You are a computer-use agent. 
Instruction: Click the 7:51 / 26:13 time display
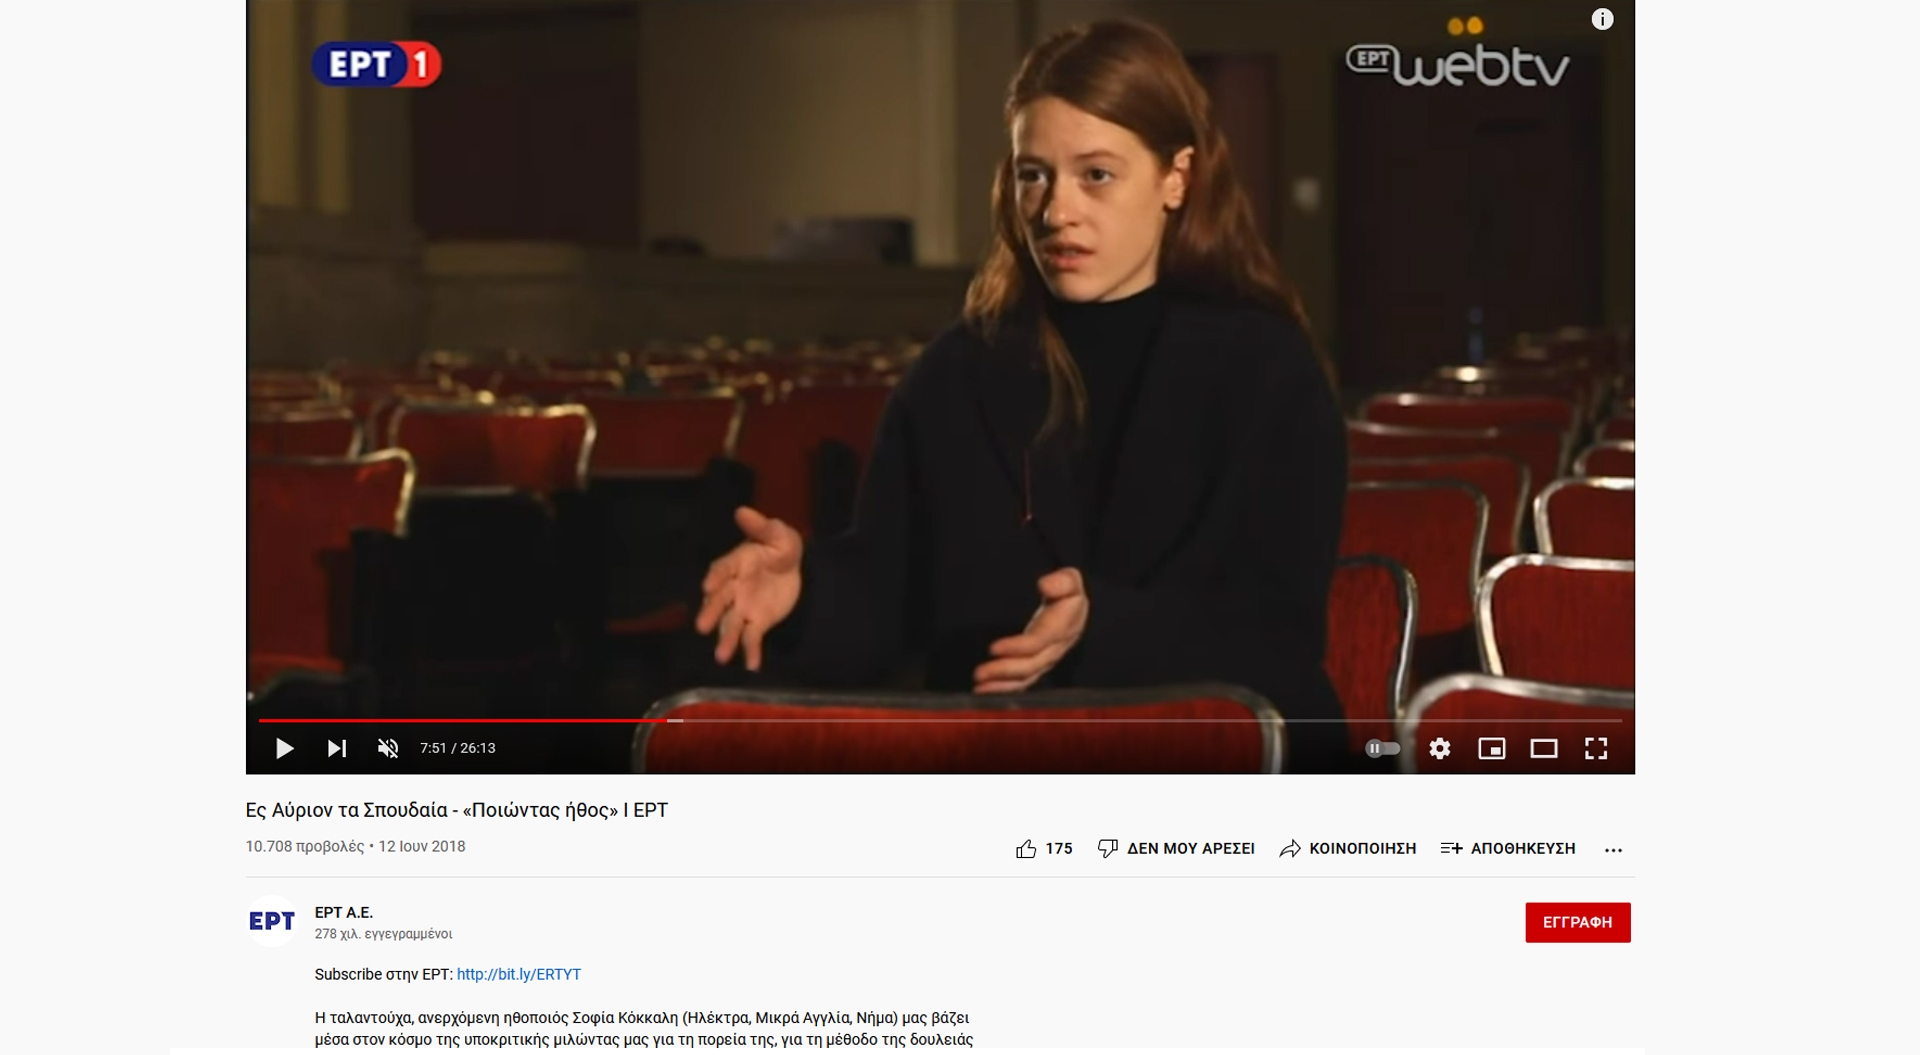(x=458, y=748)
